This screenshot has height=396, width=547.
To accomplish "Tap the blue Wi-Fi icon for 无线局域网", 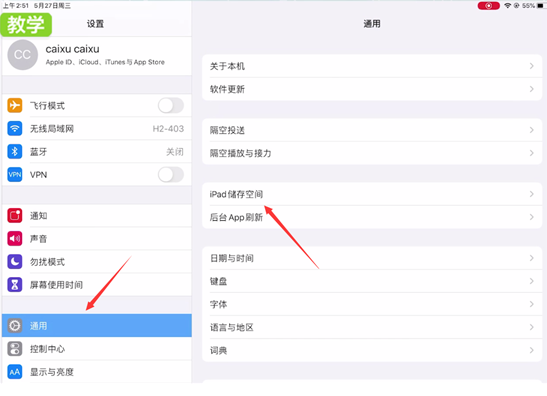I will pyautogui.click(x=15, y=128).
